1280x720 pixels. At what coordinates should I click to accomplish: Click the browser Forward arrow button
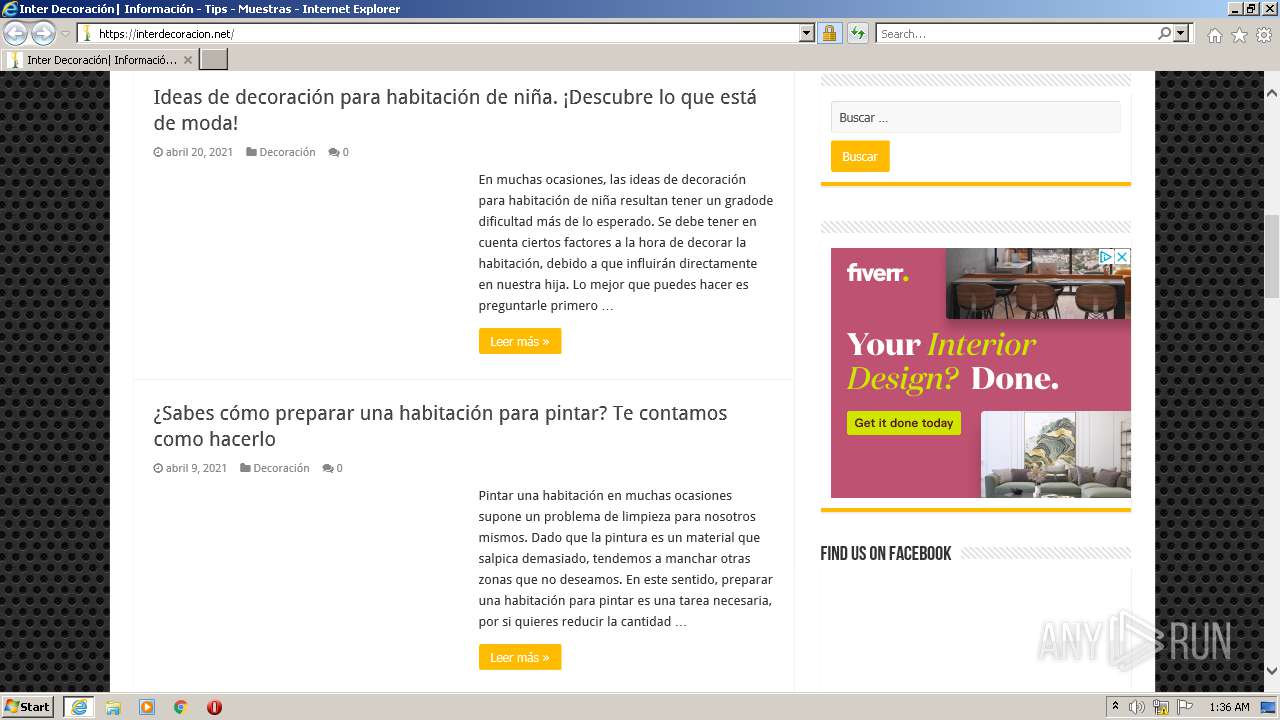tap(43, 33)
